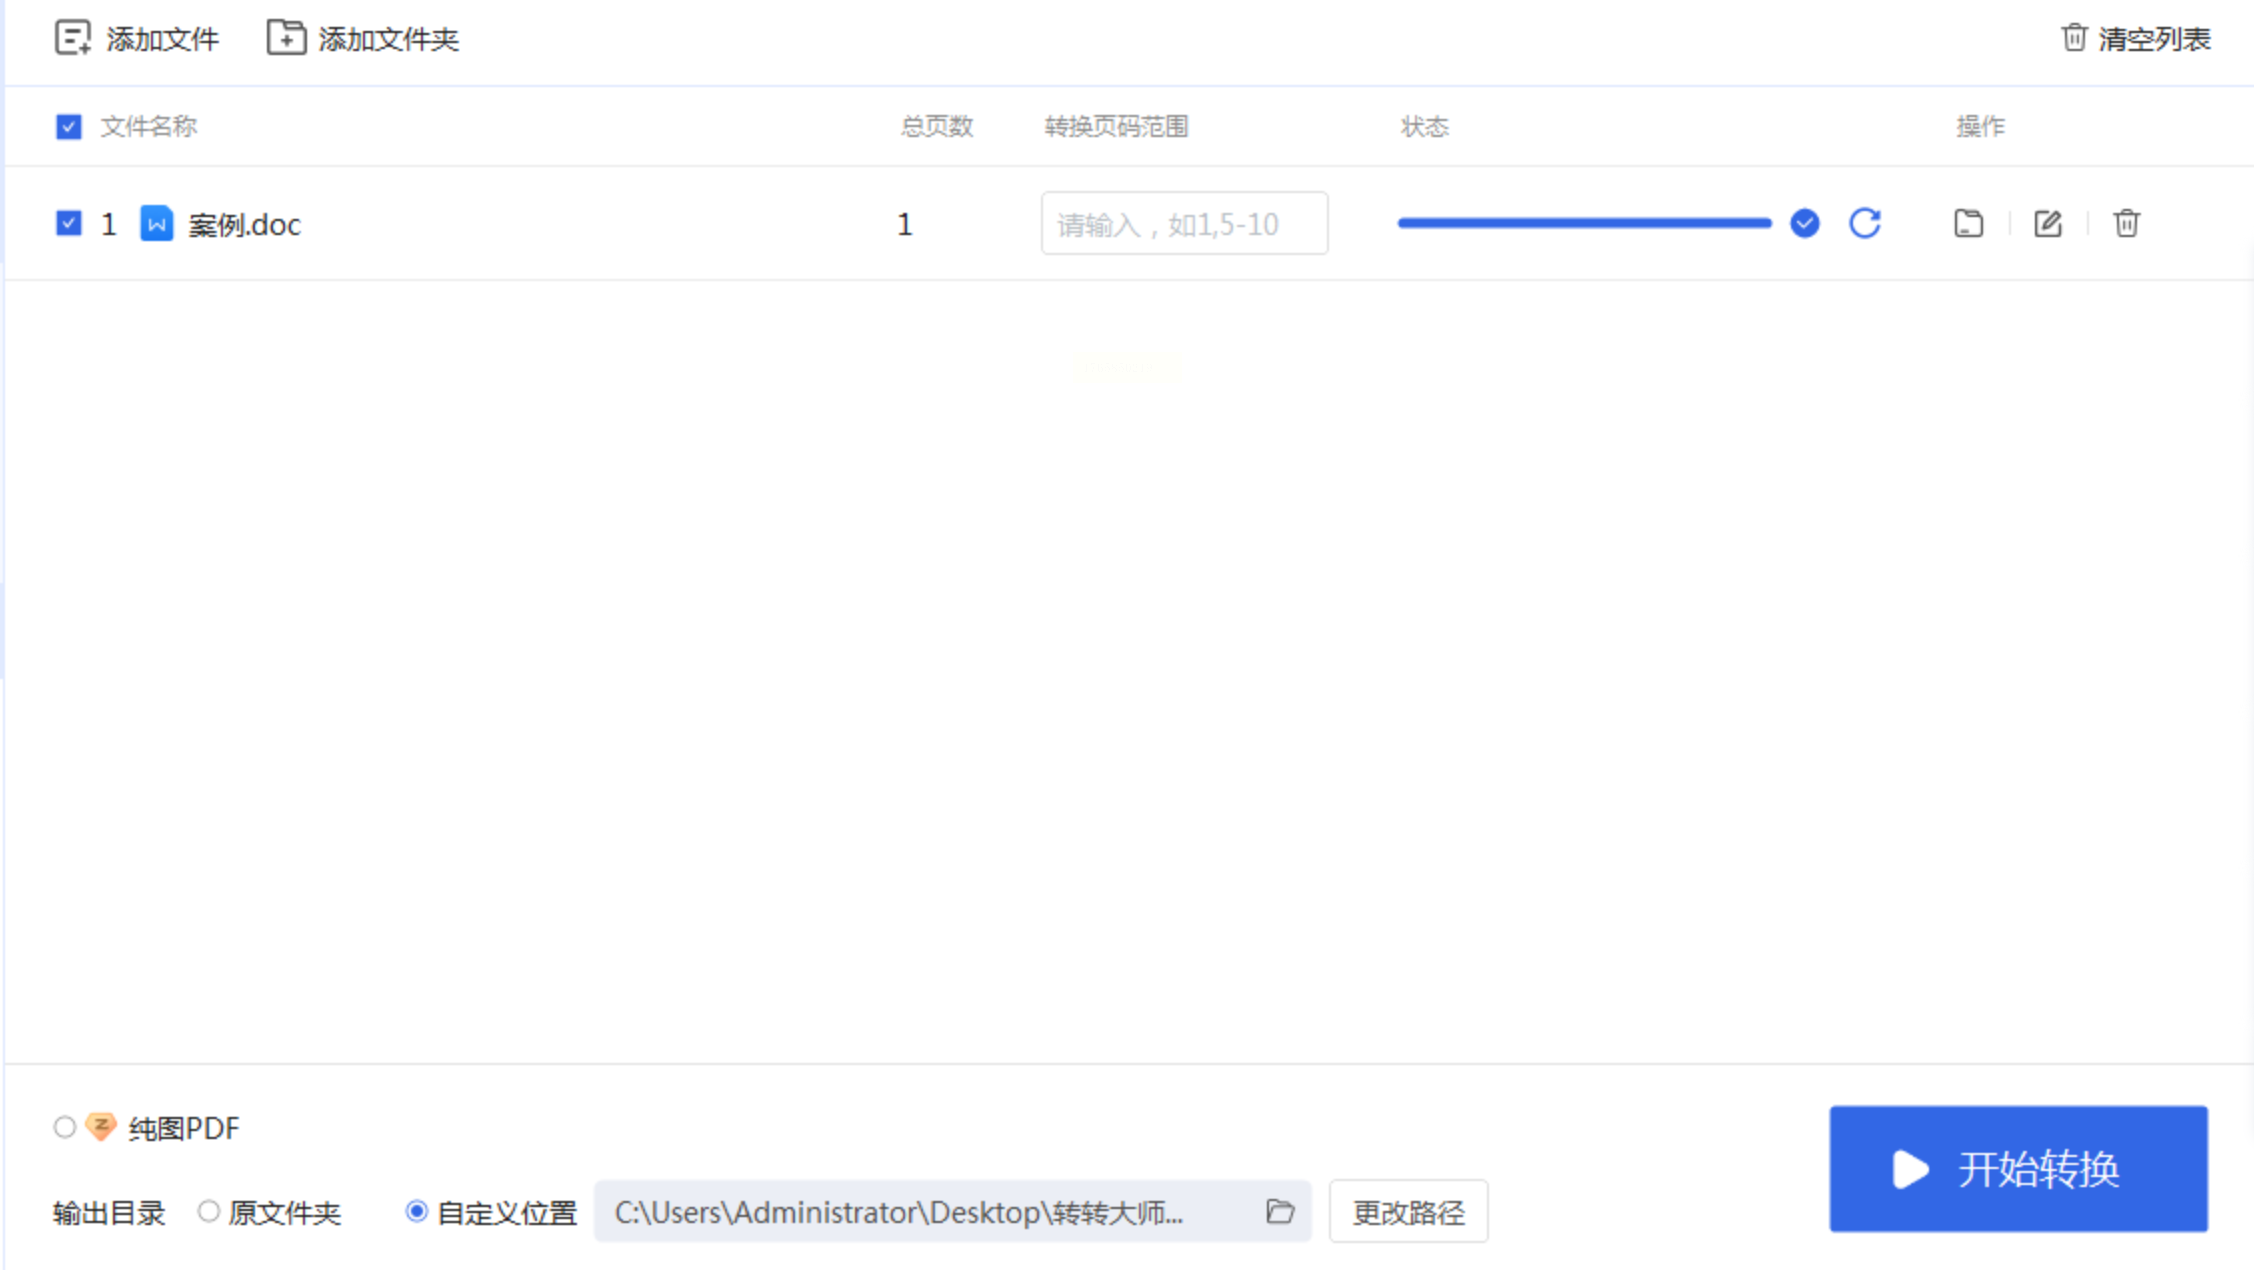Click the Word document icon beside 案例.doc
The height and width of the screenshot is (1270, 2254).
tap(156, 224)
